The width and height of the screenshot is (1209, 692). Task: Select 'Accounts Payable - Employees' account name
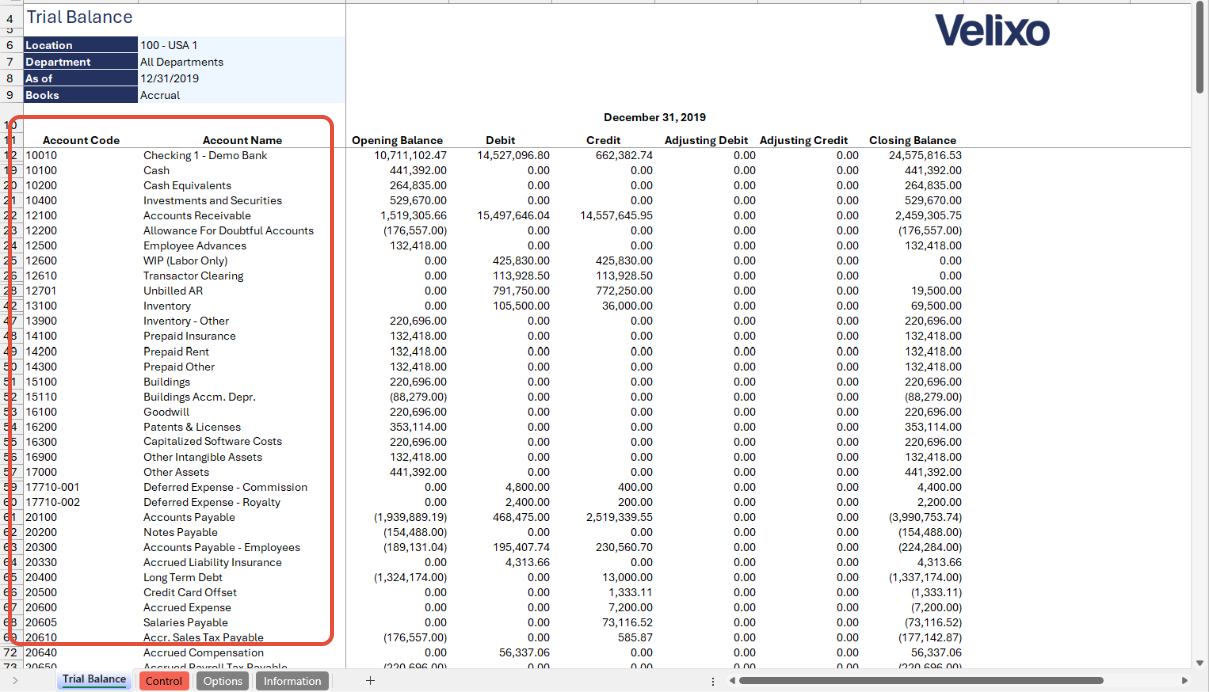click(x=221, y=547)
